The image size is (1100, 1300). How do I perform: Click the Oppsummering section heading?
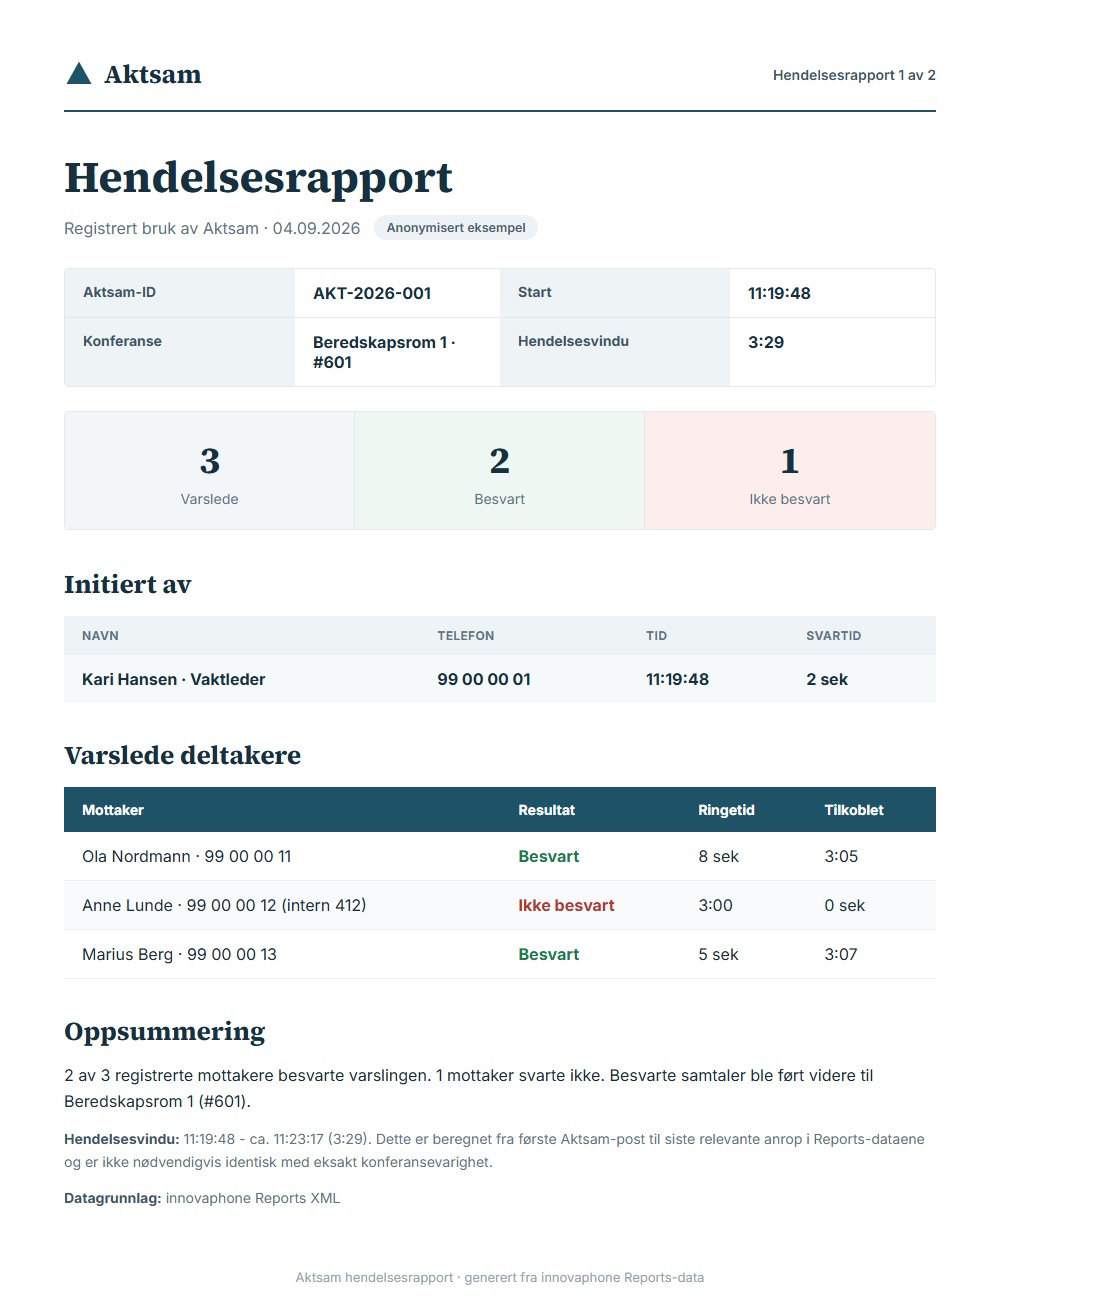(x=165, y=1032)
